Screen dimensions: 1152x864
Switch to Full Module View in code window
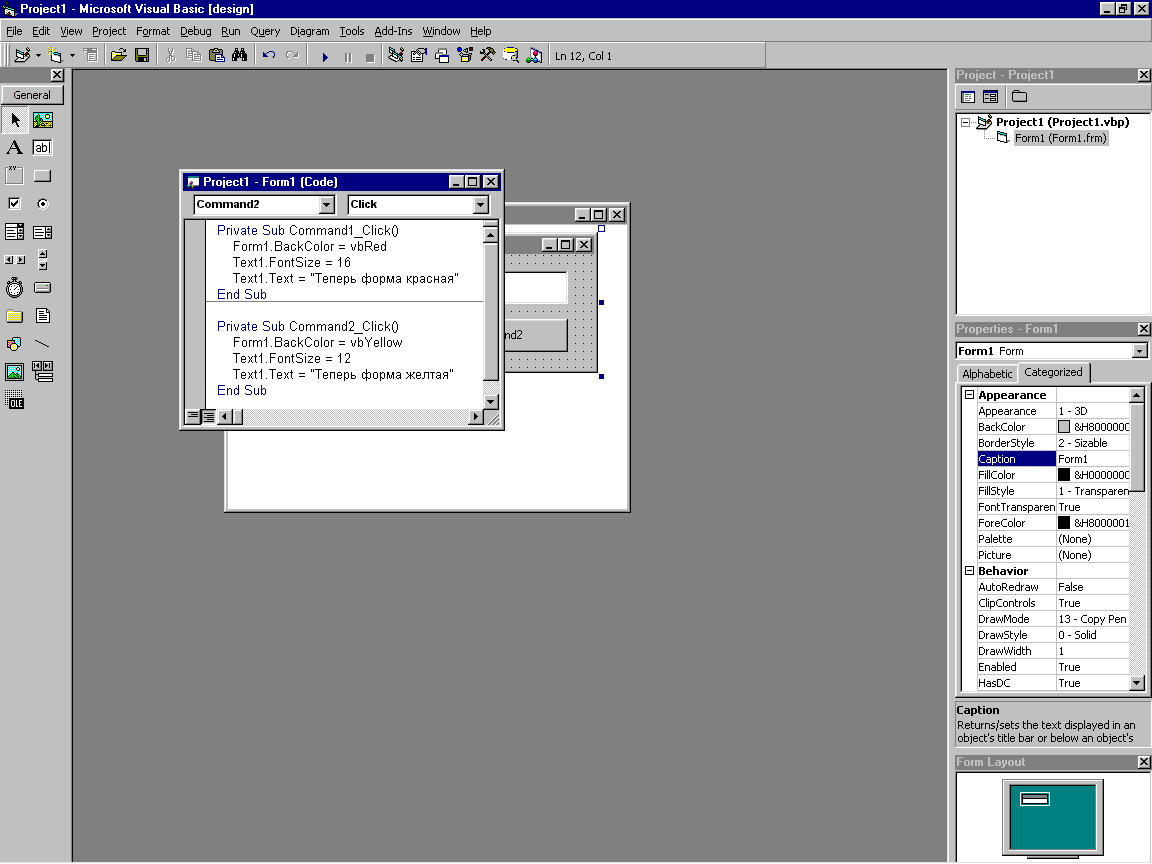point(209,417)
